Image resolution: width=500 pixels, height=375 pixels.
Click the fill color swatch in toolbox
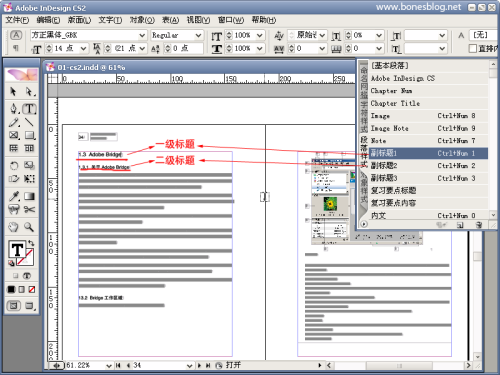pos(17,249)
